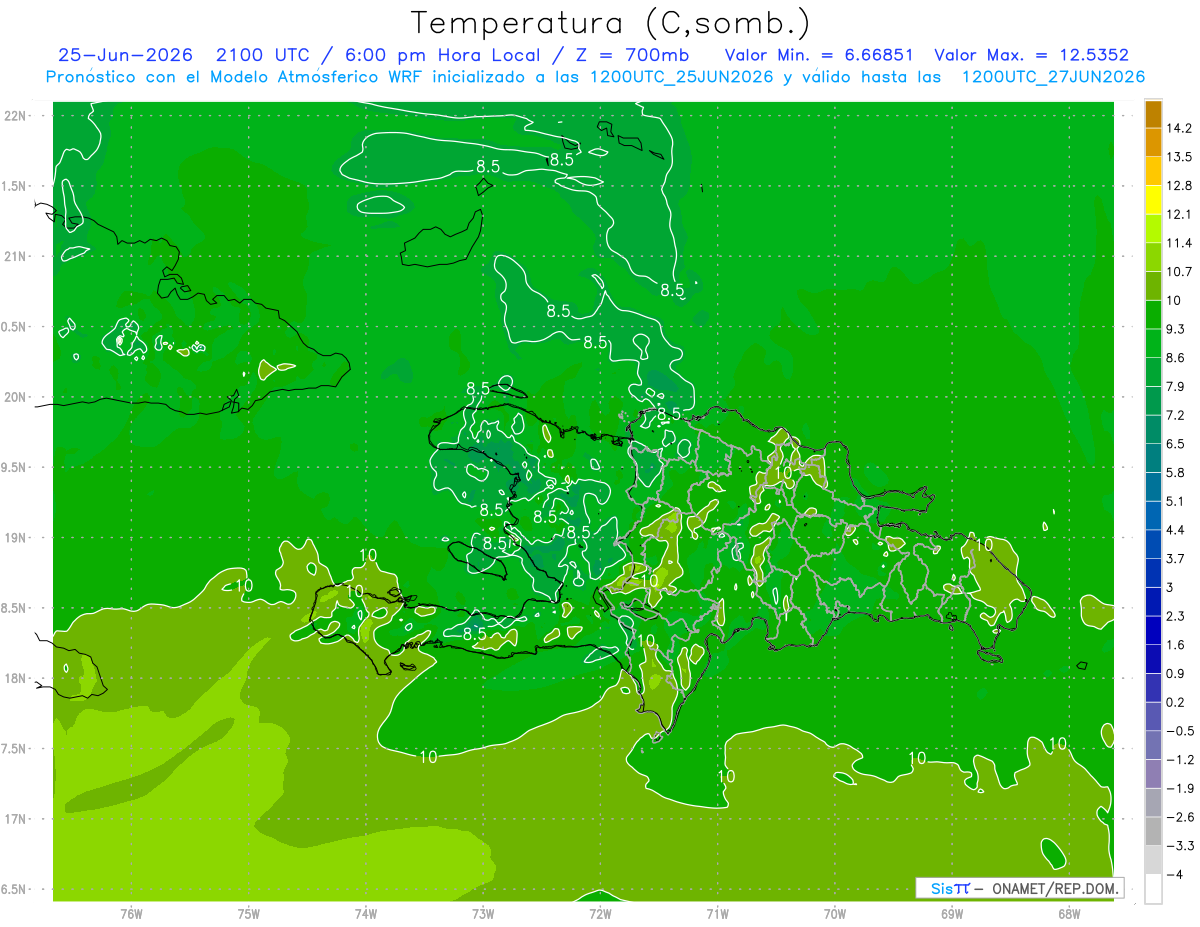Click '1200UTC_27JUN2026' valid-until timestamp
This screenshot has width=1200, height=927.
(1053, 77)
